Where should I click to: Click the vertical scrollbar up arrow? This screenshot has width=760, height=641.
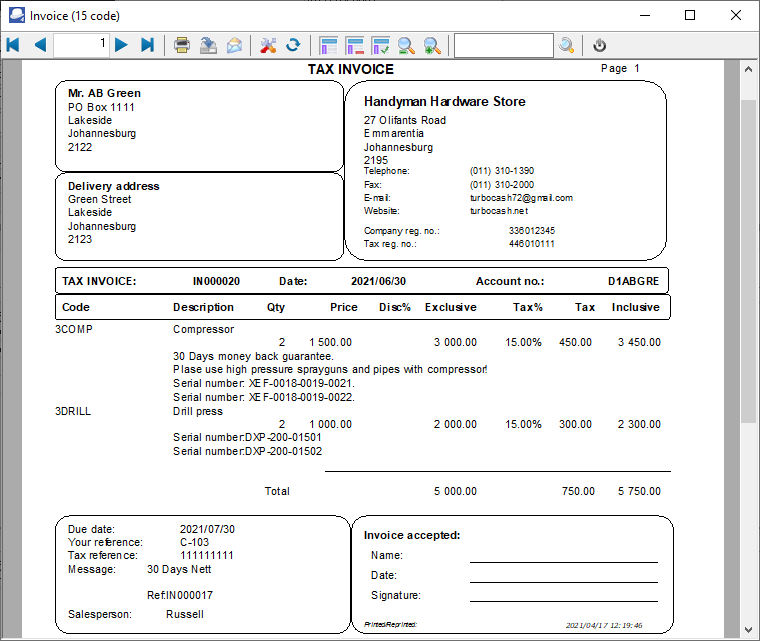748,70
